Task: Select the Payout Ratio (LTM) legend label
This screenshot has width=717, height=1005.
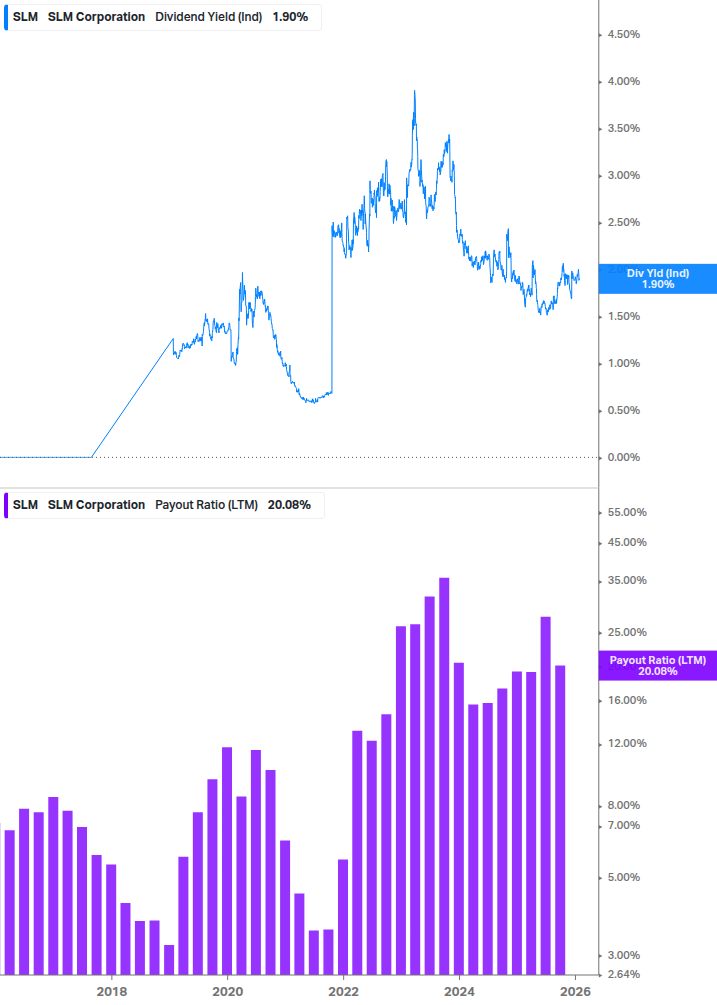Action: coord(206,505)
